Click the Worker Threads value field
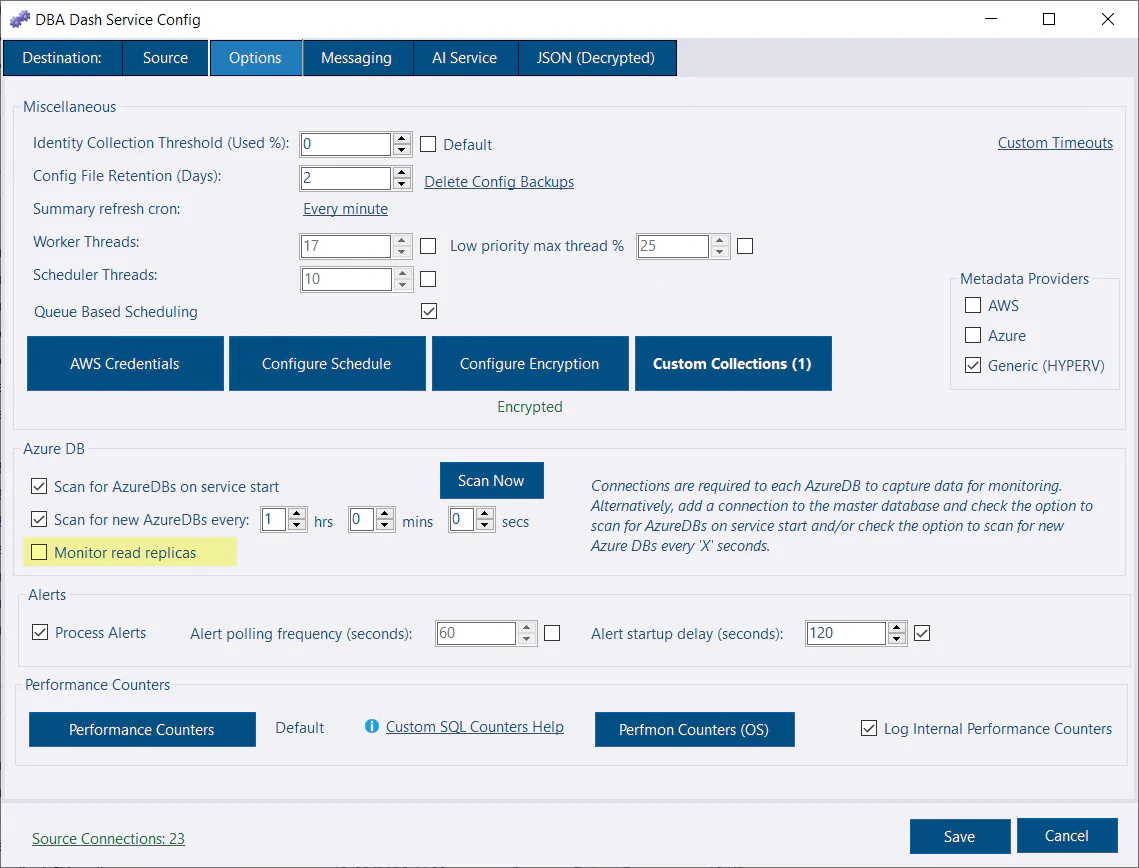Screen dimensions: 1139x868 [x=346, y=246]
